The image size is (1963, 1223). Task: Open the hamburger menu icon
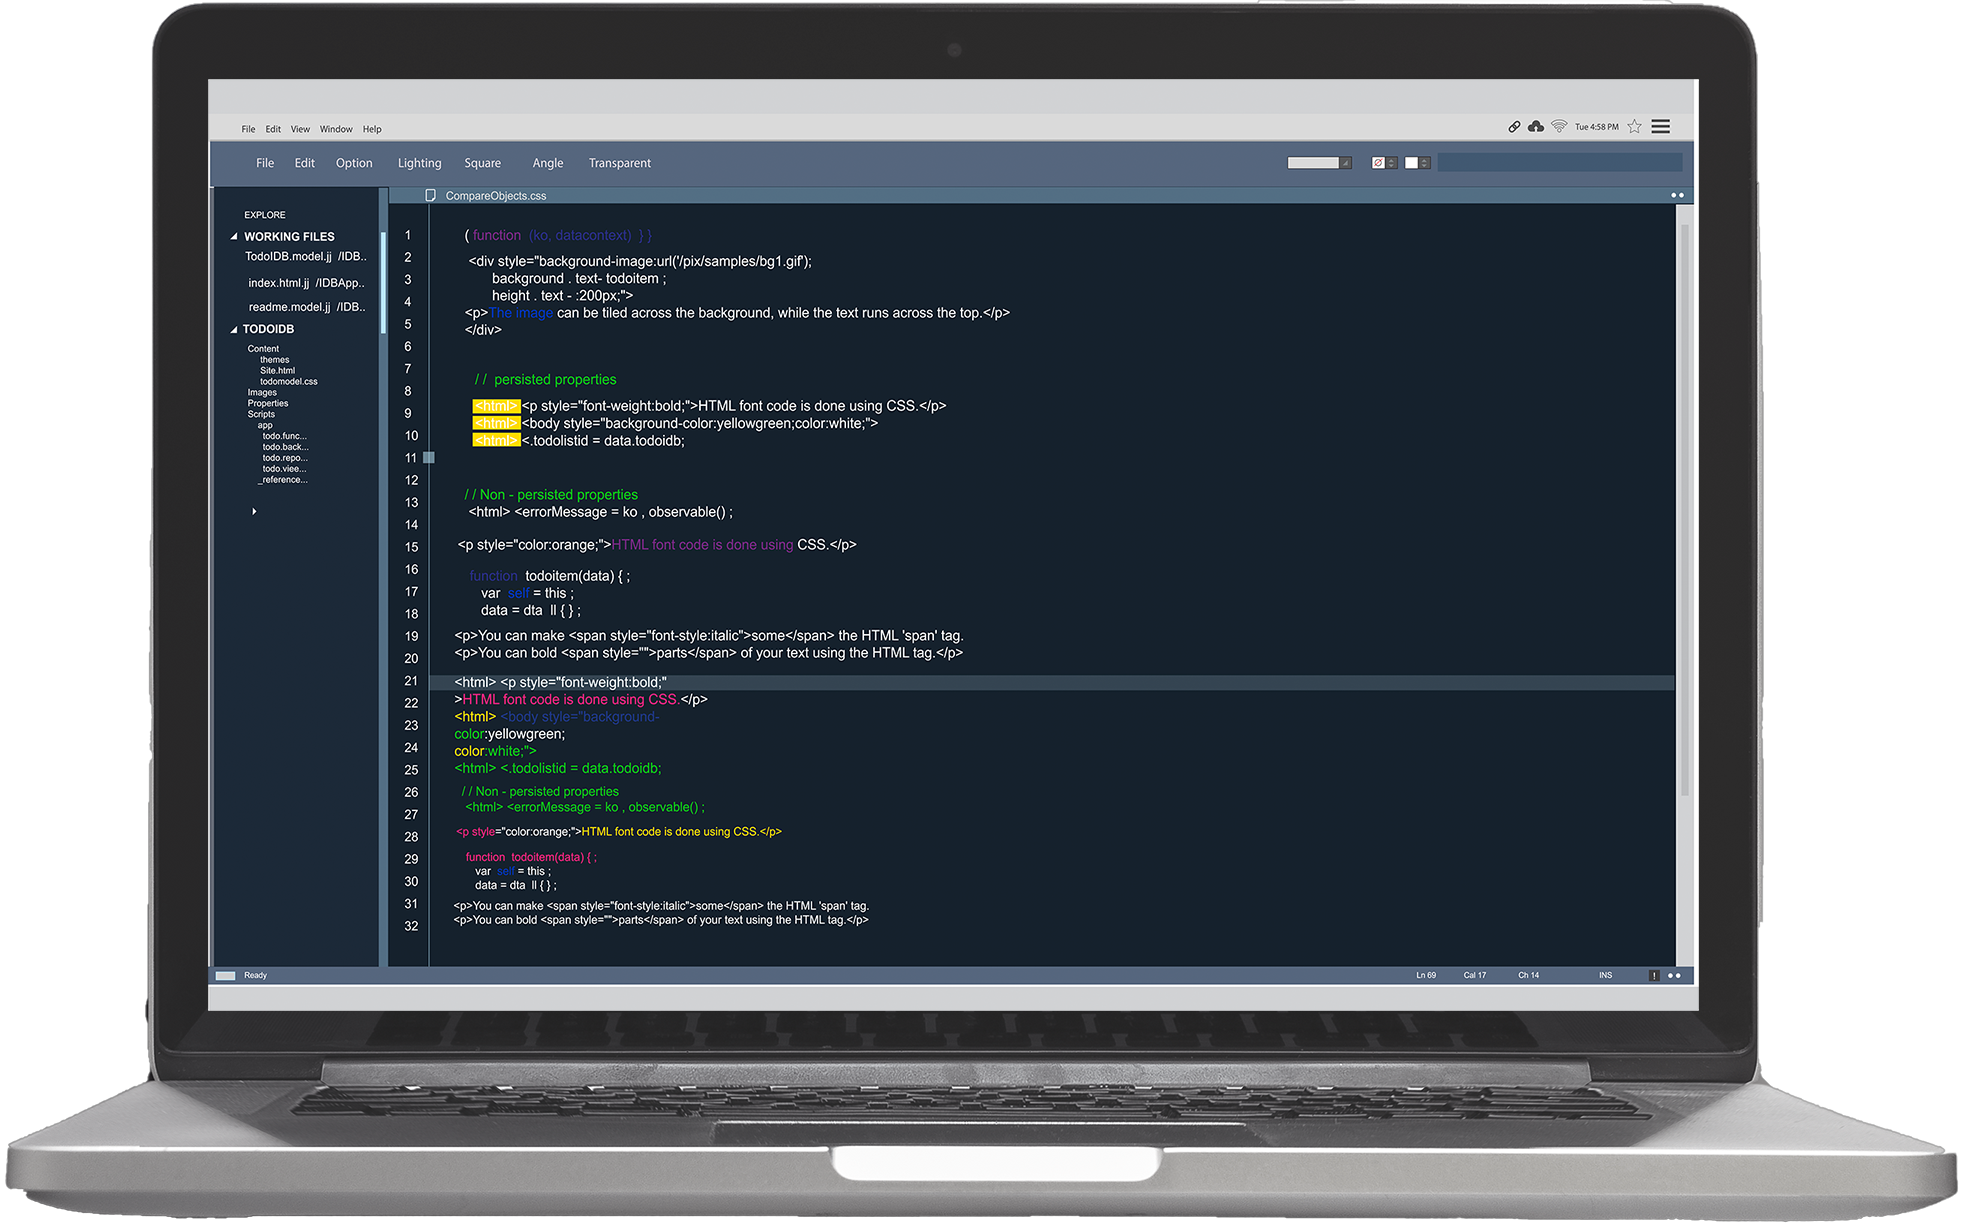pos(1661,127)
